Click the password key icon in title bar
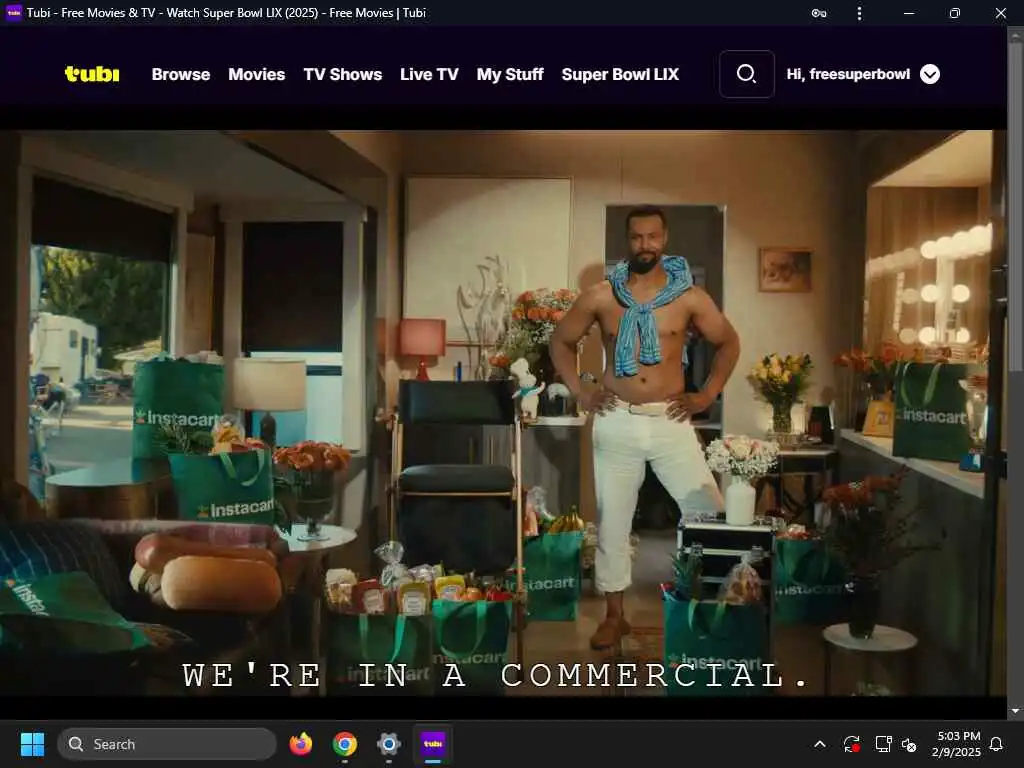This screenshot has height=768, width=1024. tap(819, 13)
